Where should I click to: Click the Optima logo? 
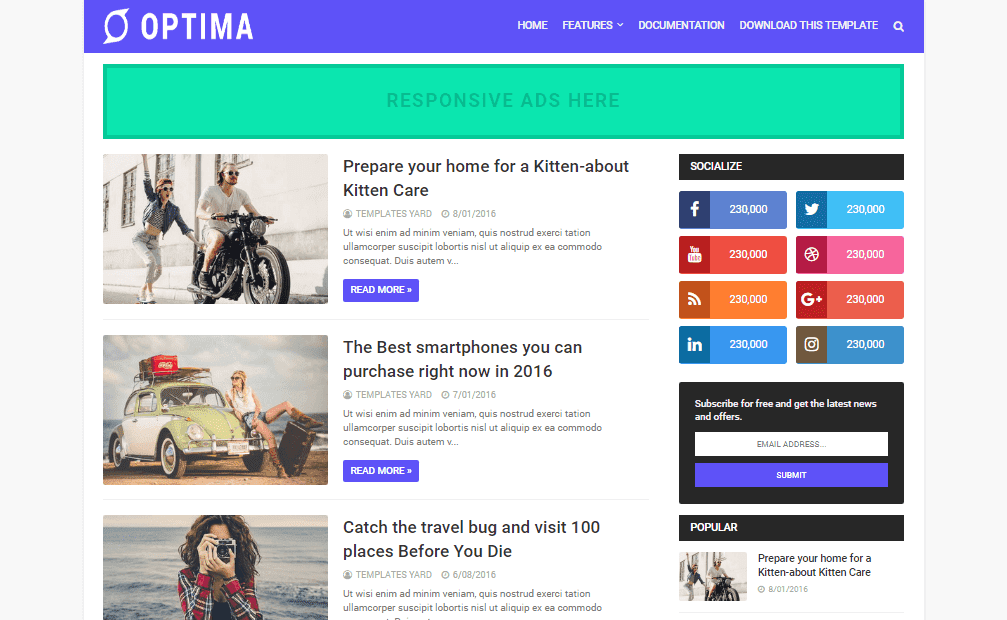point(178,26)
